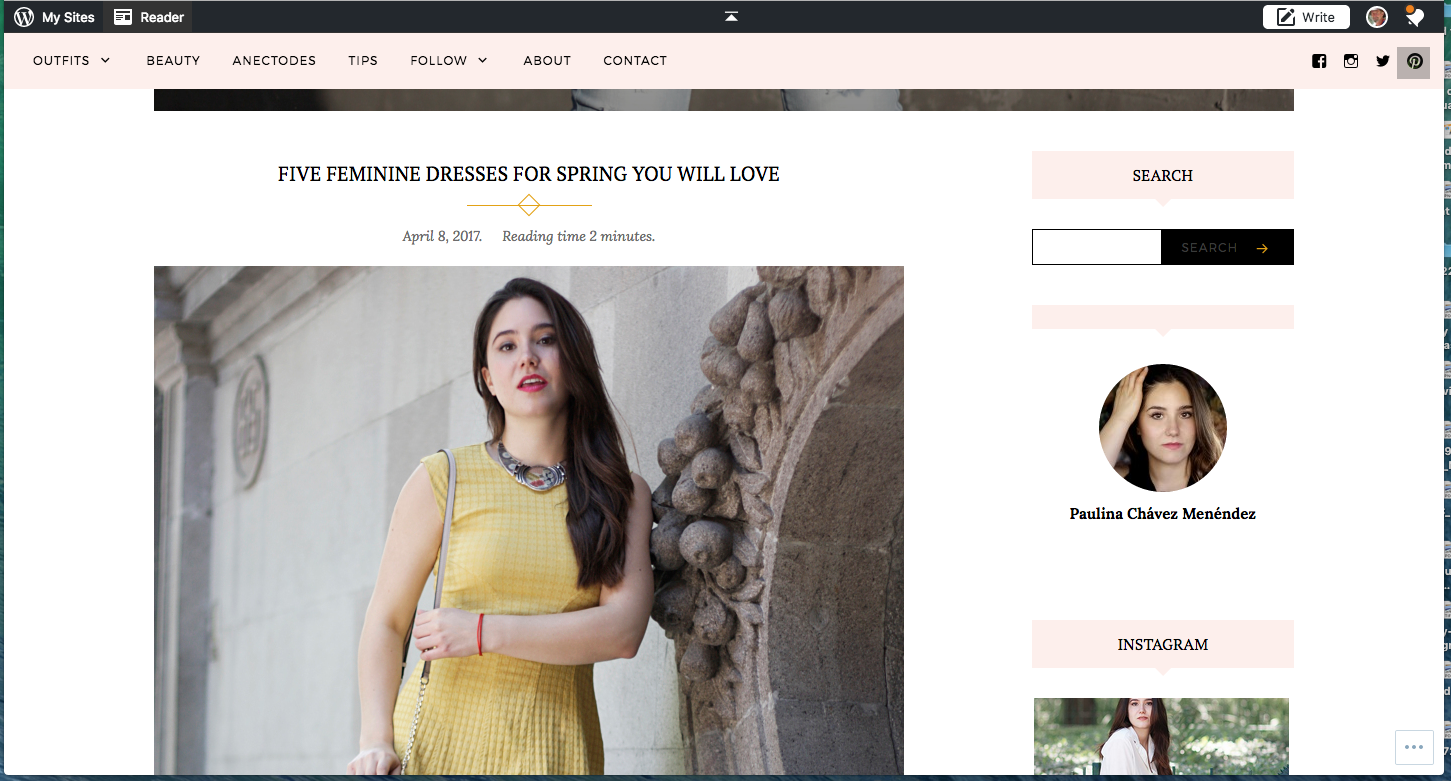The height and width of the screenshot is (781, 1451).
Task: Go to the Beauty menu item
Action: [173, 61]
